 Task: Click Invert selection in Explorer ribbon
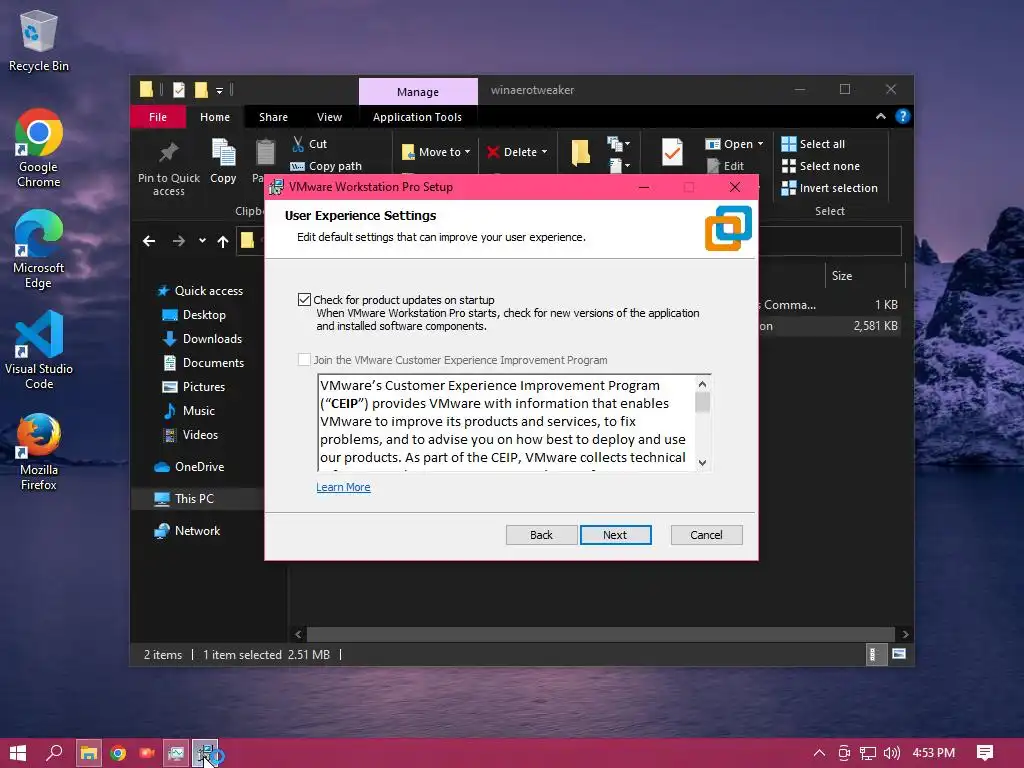tap(829, 188)
